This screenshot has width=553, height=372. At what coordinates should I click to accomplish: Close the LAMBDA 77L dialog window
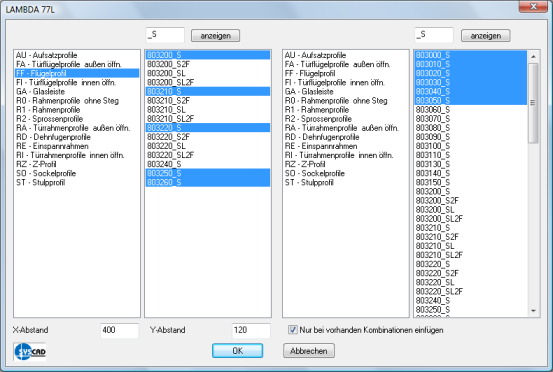(x=533, y=6)
